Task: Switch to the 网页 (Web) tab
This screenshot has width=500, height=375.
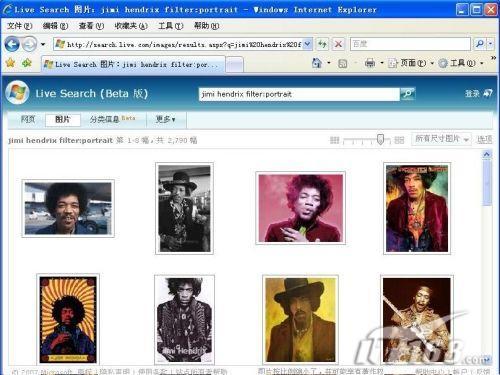Action: coord(28,119)
